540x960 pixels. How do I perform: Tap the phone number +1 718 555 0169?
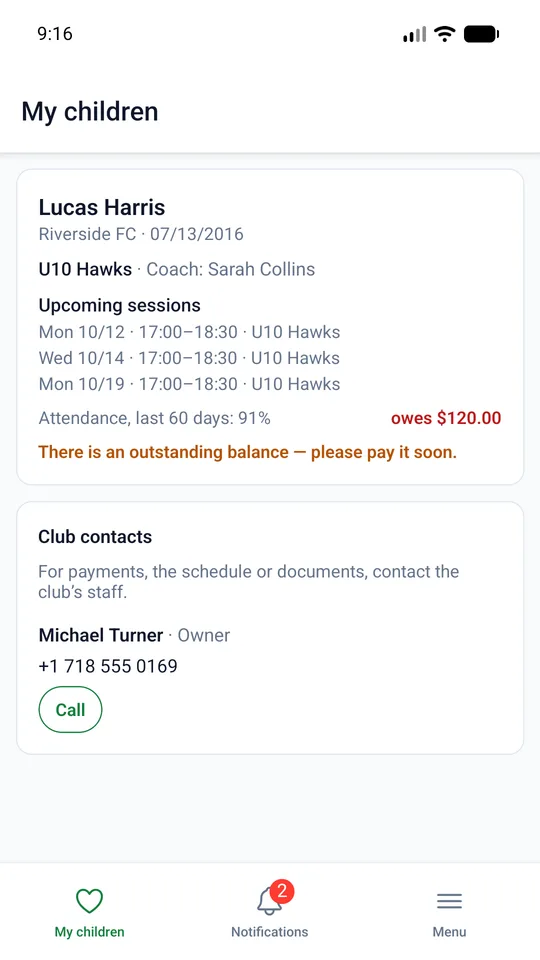point(108,666)
